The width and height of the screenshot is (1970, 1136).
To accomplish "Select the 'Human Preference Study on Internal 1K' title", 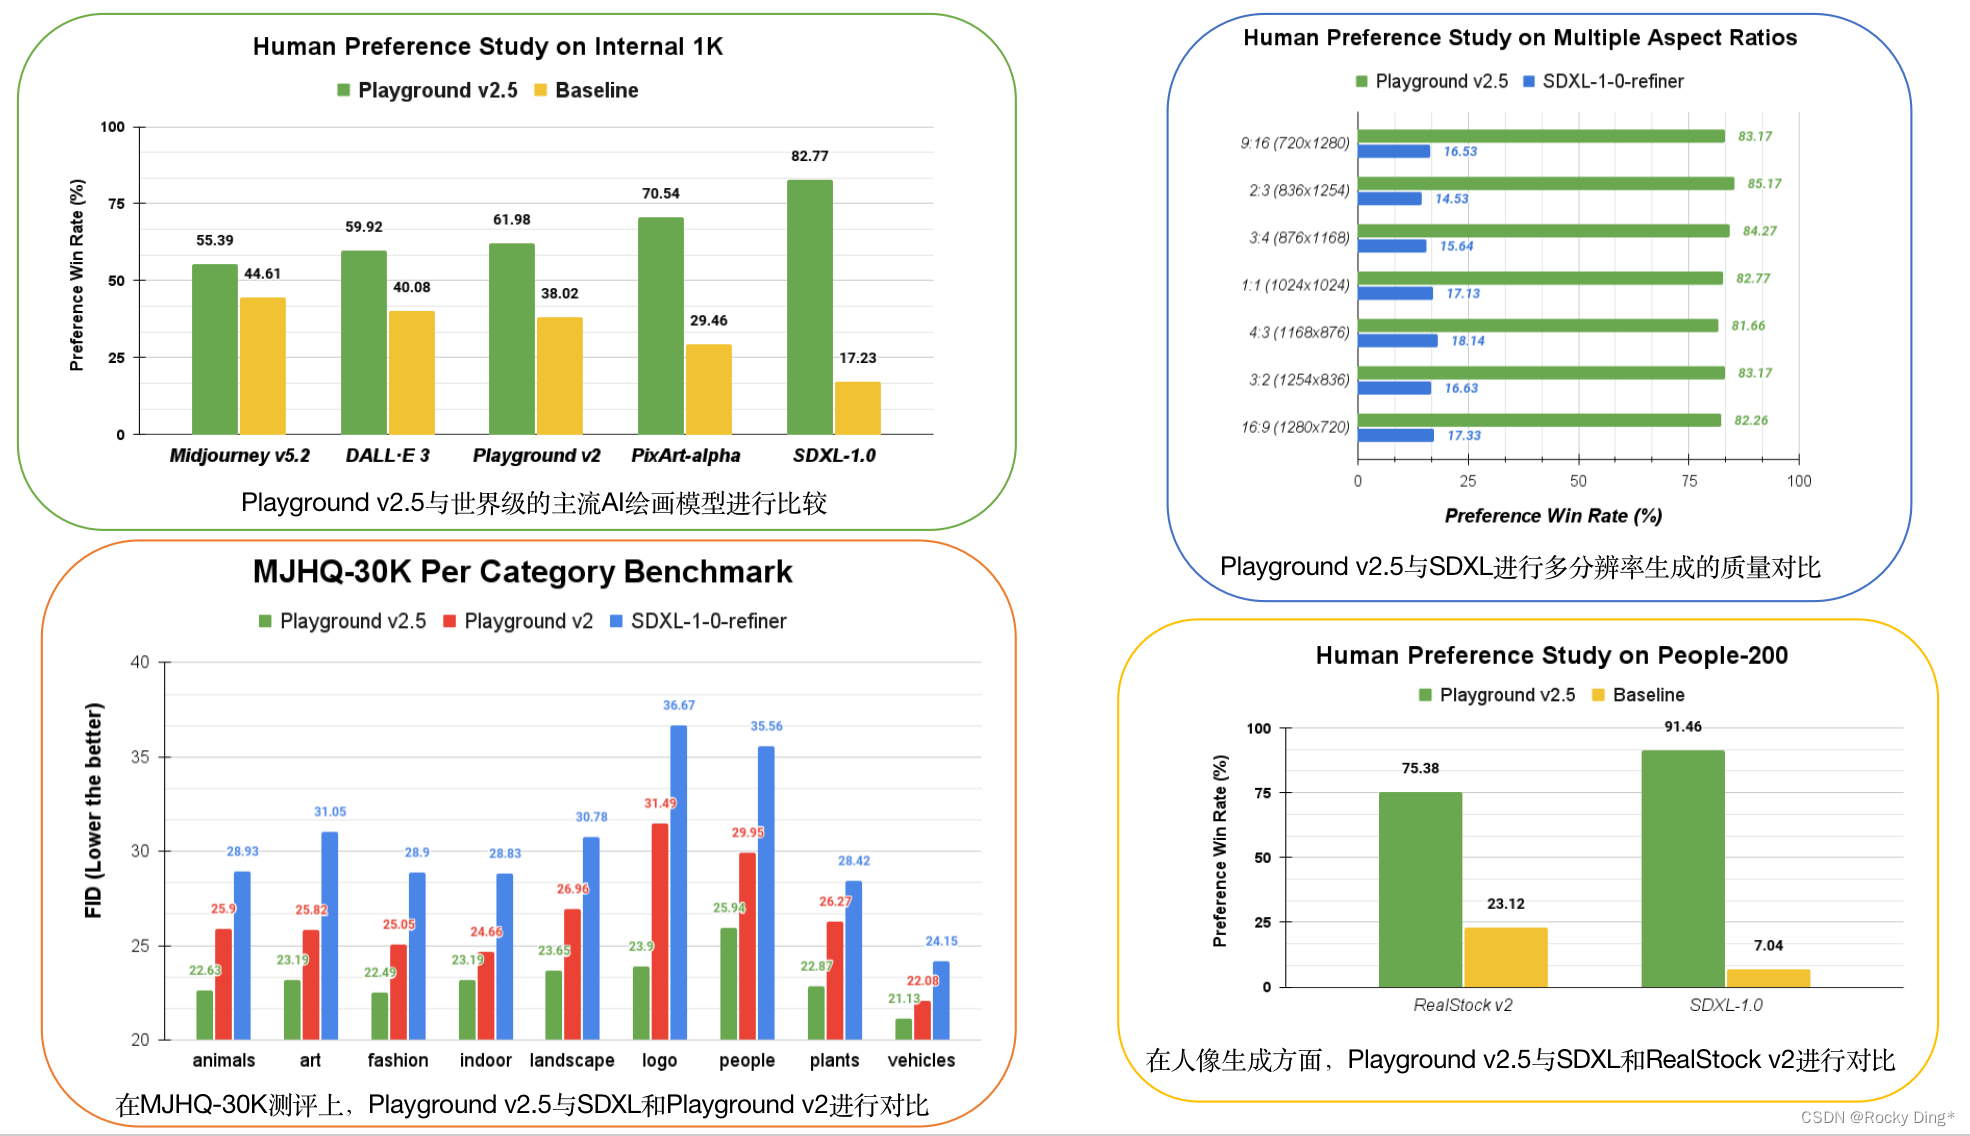I will (x=488, y=47).
